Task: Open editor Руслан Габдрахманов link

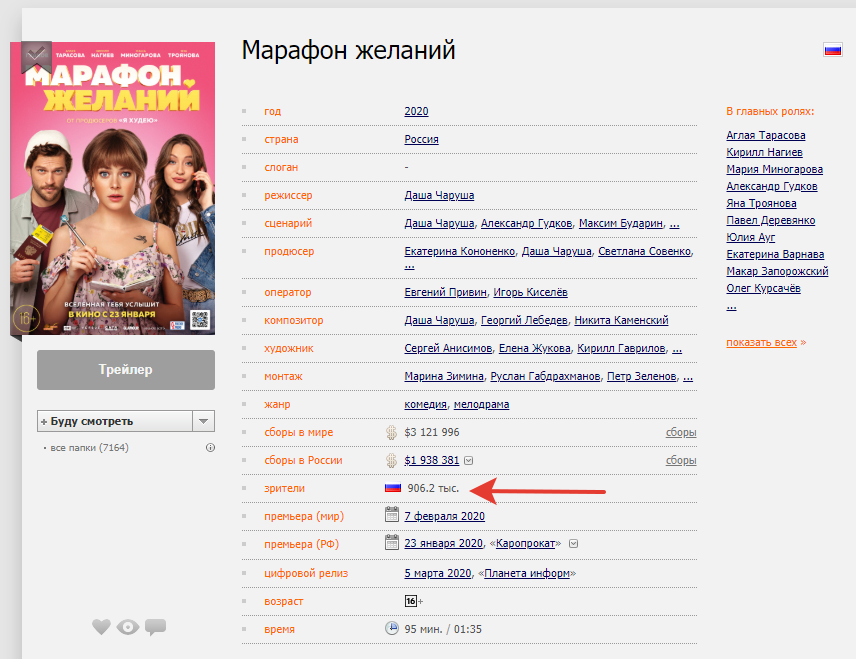Action: click(x=545, y=376)
